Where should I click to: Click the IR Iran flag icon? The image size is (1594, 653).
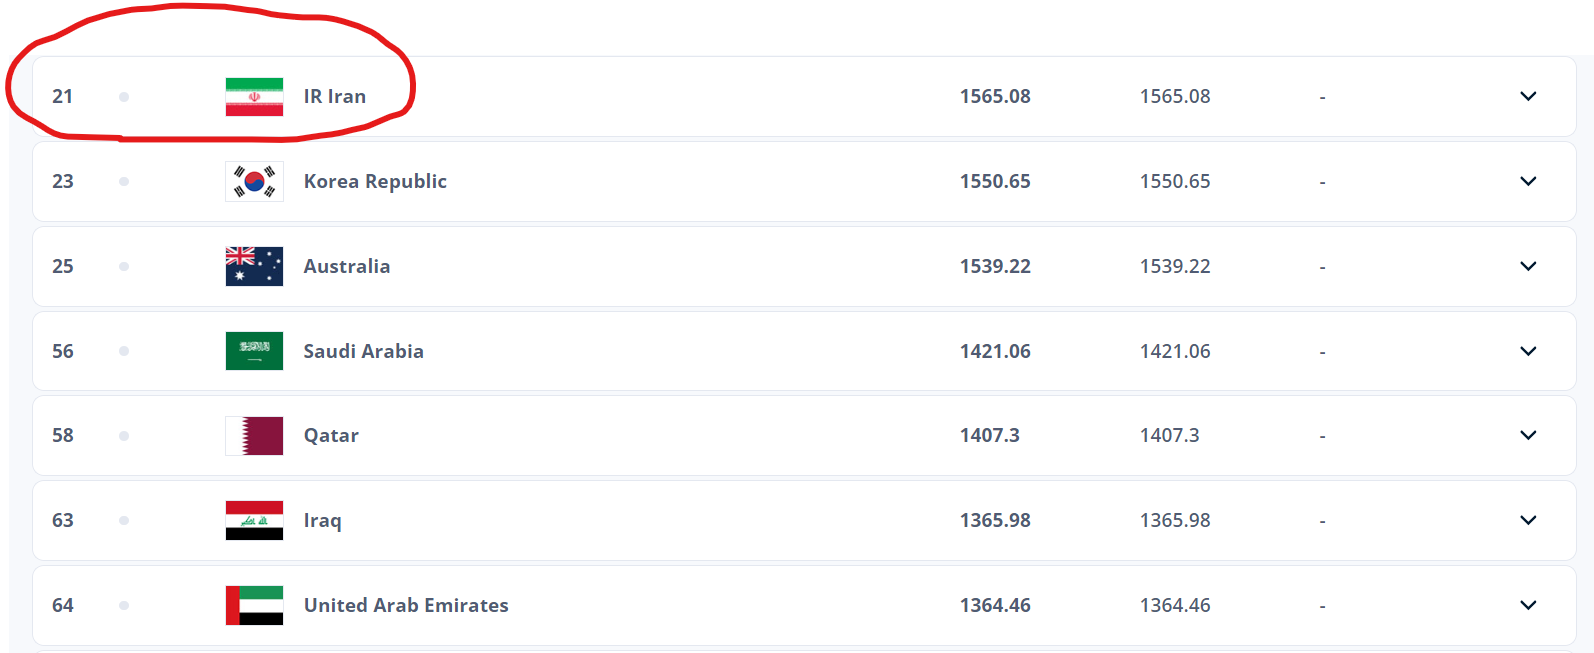click(x=254, y=97)
